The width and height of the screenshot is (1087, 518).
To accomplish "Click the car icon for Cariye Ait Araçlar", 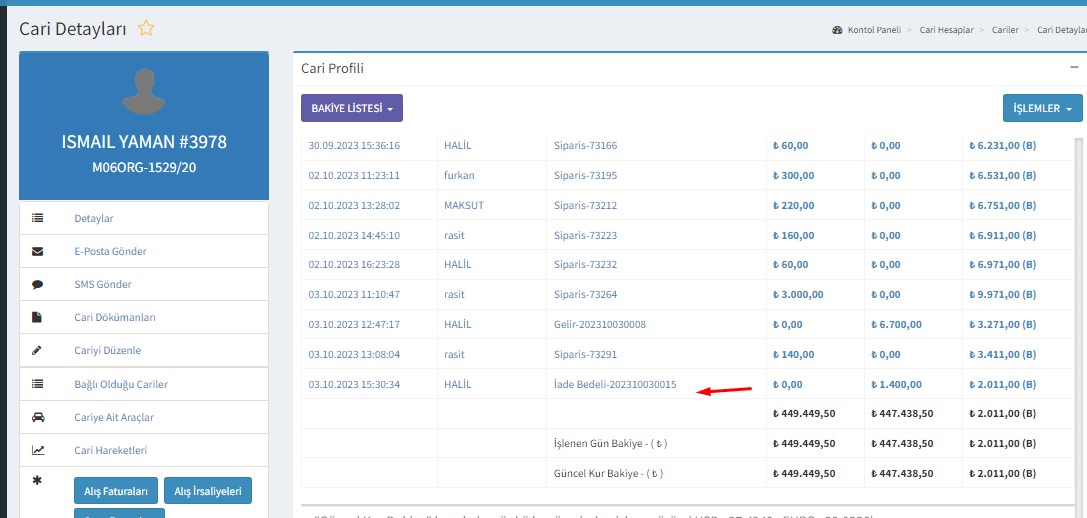I will tap(38, 417).
